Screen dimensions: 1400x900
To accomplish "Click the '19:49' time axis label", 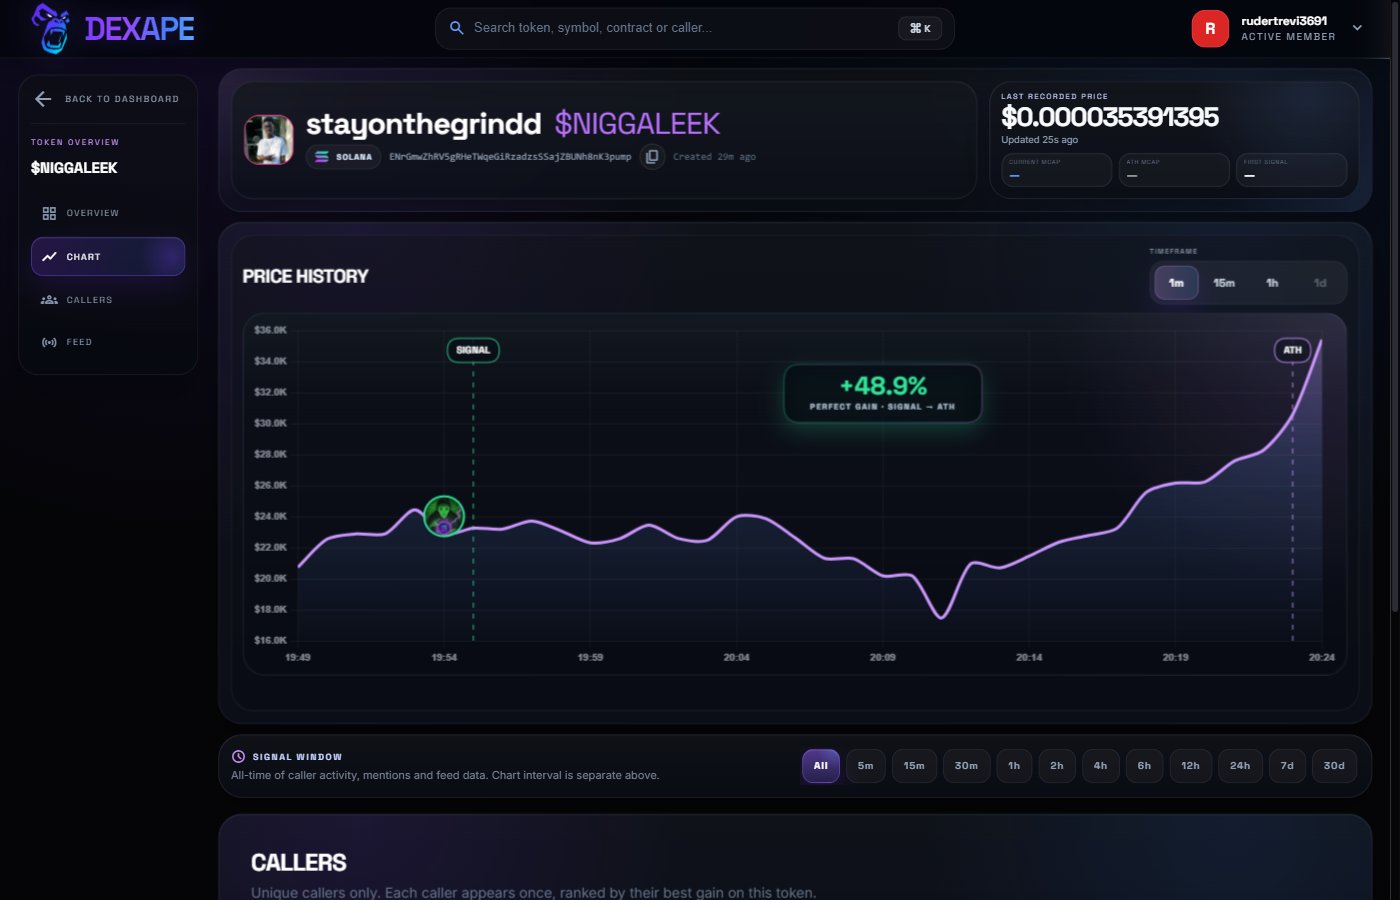I will [x=298, y=658].
